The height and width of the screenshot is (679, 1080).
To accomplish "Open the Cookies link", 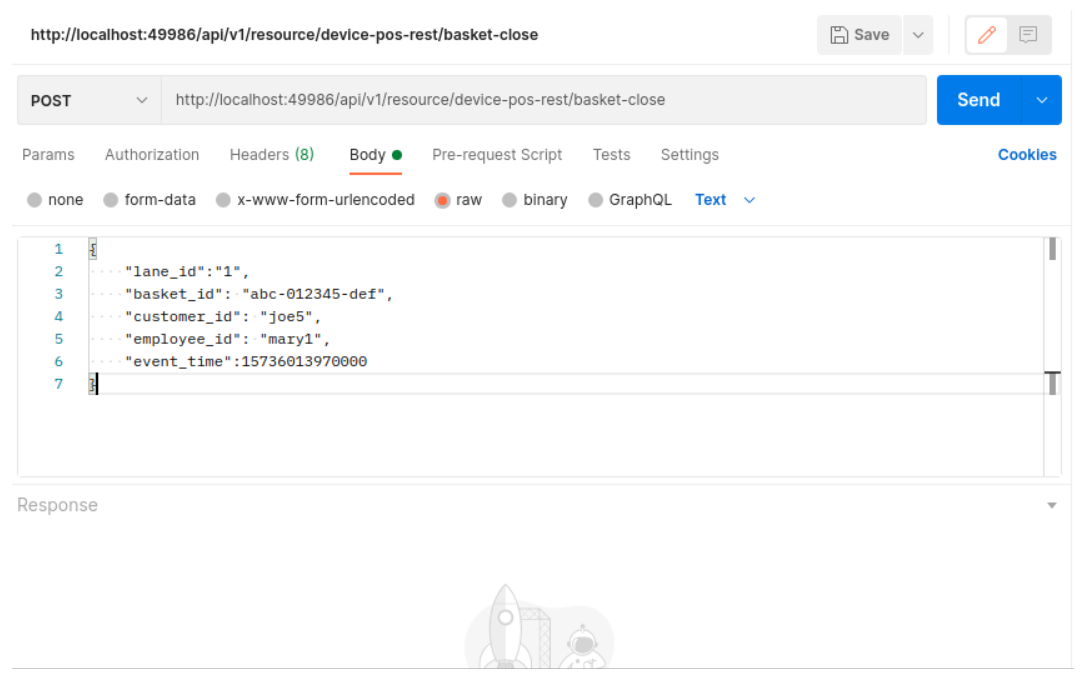I will point(1027,155).
